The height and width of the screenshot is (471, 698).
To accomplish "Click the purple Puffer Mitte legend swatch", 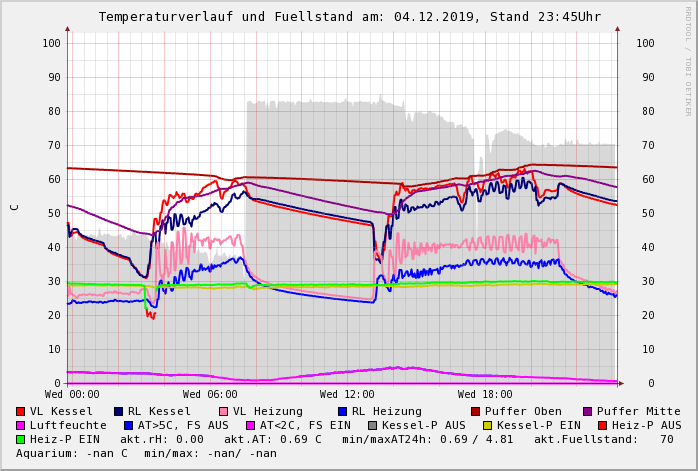I will [x=588, y=411].
